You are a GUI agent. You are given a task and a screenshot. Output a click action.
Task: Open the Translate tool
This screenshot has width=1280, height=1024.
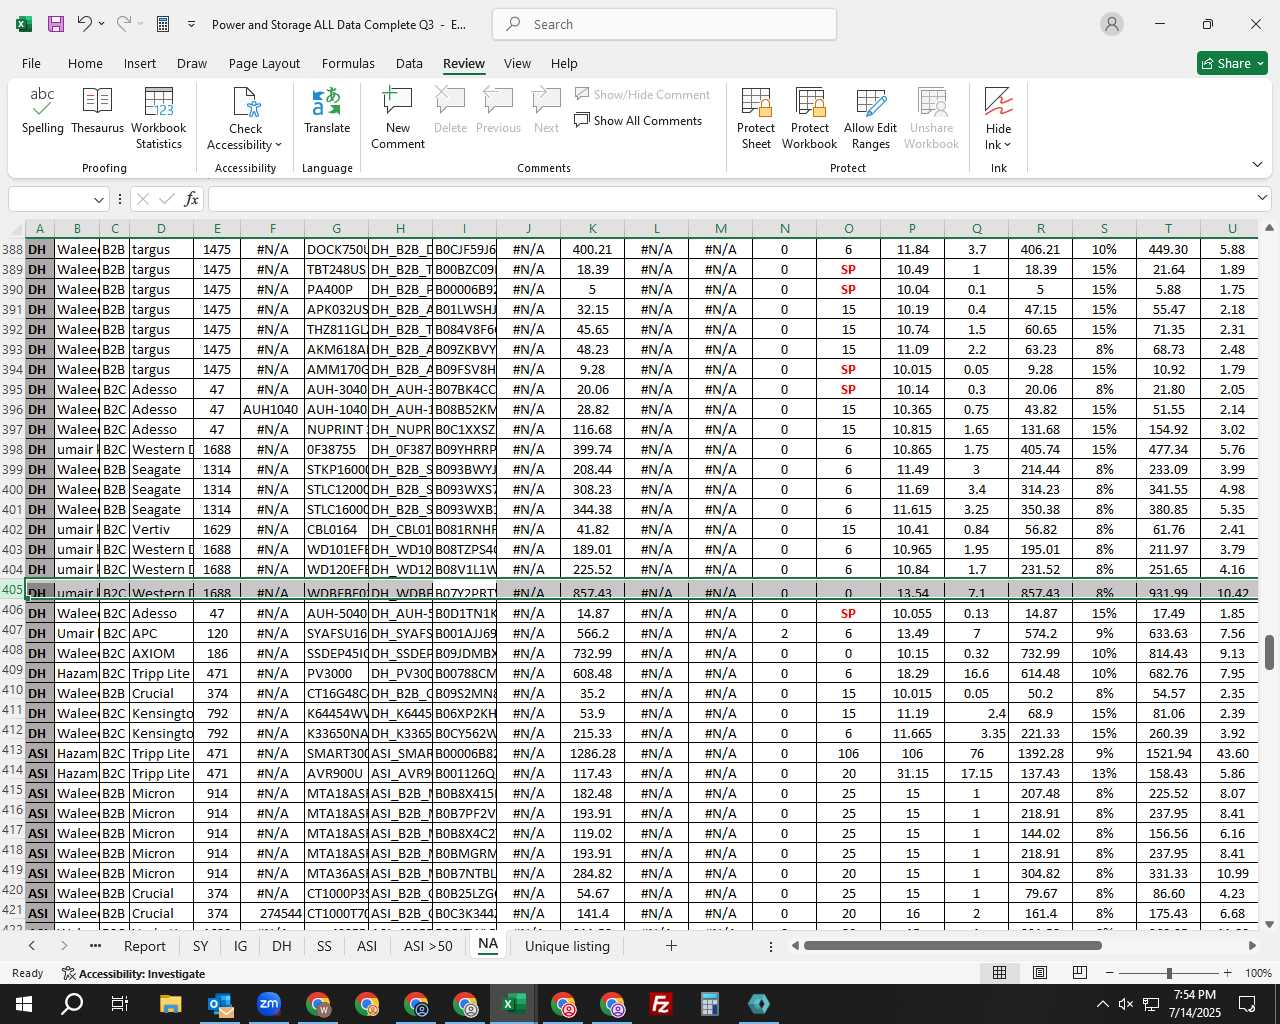click(x=327, y=111)
